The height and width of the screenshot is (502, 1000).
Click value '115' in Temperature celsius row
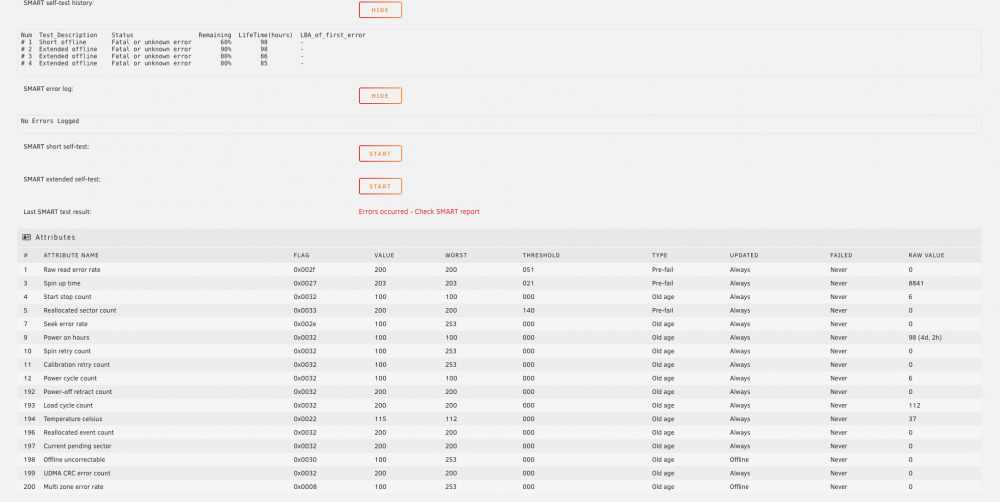[x=380, y=419]
